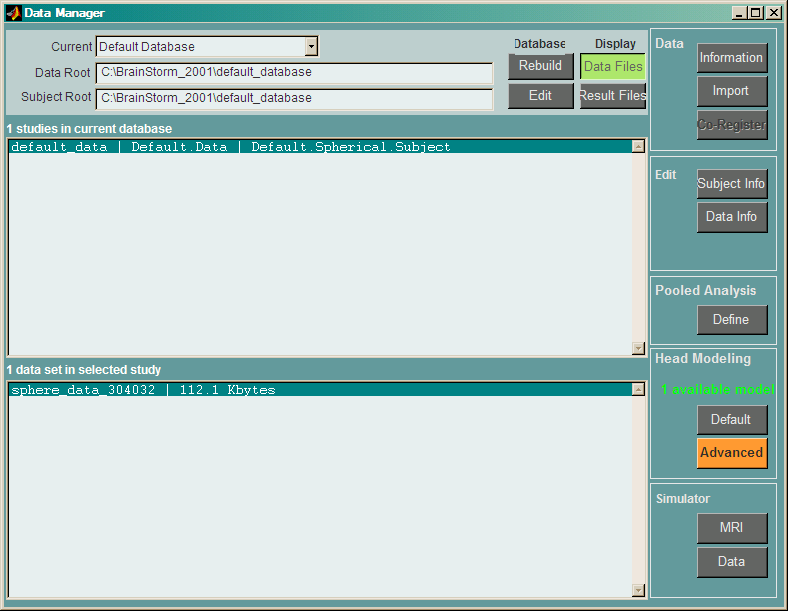The height and width of the screenshot is (611, 788).
Task: Select the default_data study row
Action: [230, 147]
